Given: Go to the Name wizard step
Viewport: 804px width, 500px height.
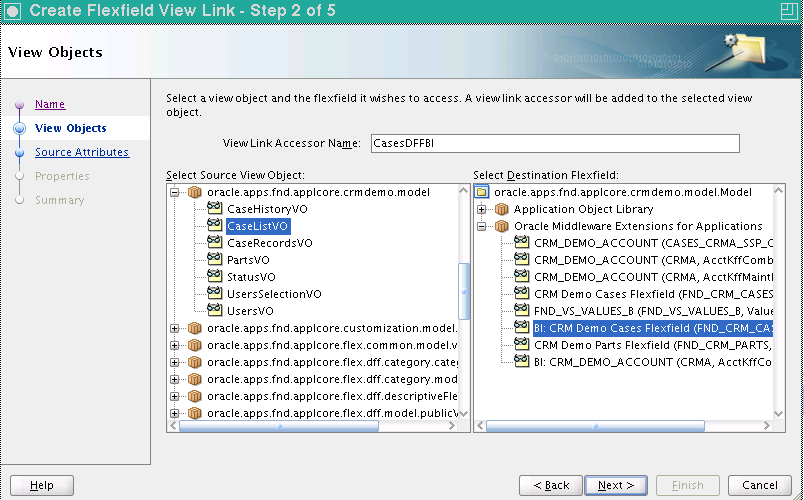Looking at the screenshot, I should pos(50,104).
